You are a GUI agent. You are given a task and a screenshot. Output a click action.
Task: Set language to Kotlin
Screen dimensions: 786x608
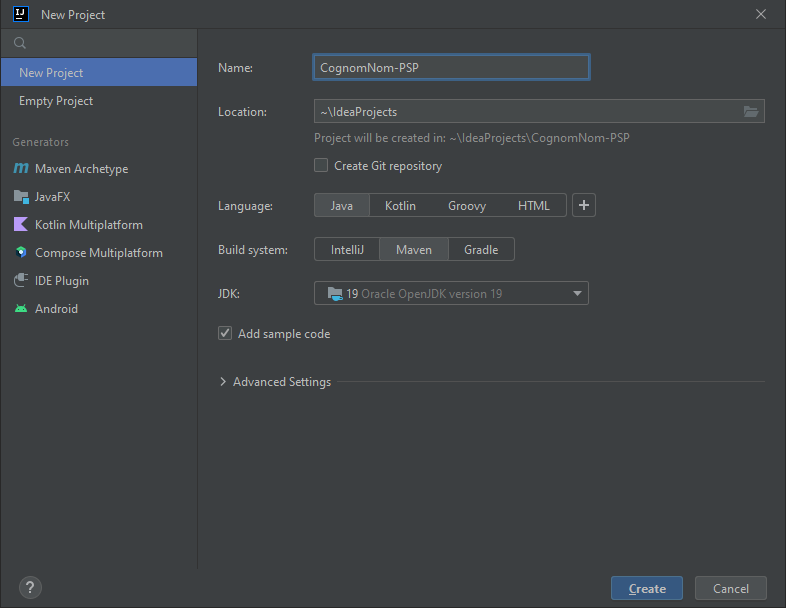pyautogui.click(x=400, y=206)
